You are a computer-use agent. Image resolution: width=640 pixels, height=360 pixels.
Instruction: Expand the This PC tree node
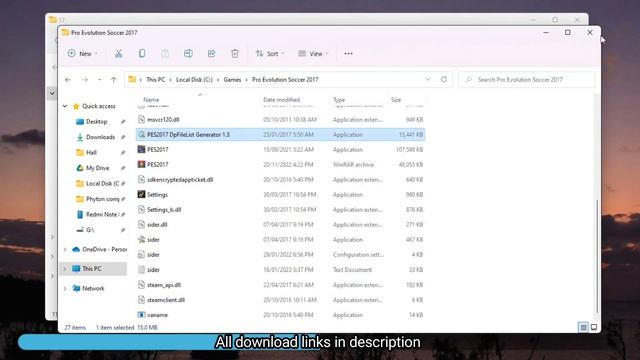pos(65,269)
